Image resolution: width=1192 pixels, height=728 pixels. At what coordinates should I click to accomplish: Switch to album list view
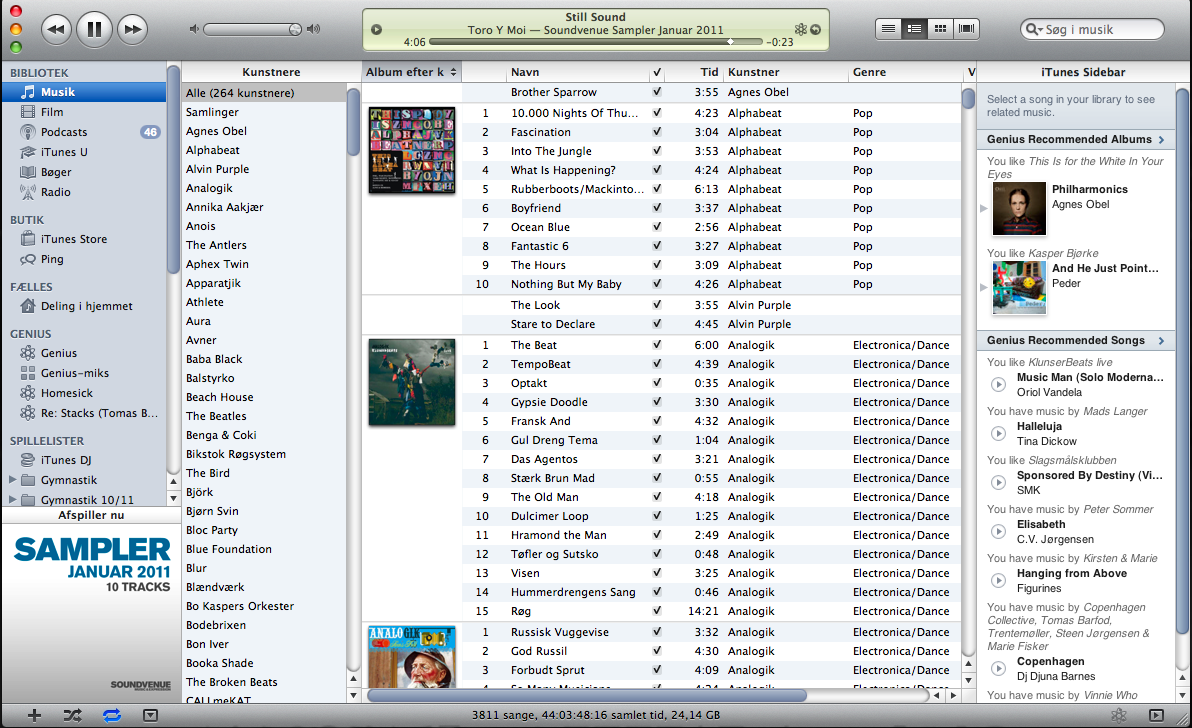(x=915, y=29)
